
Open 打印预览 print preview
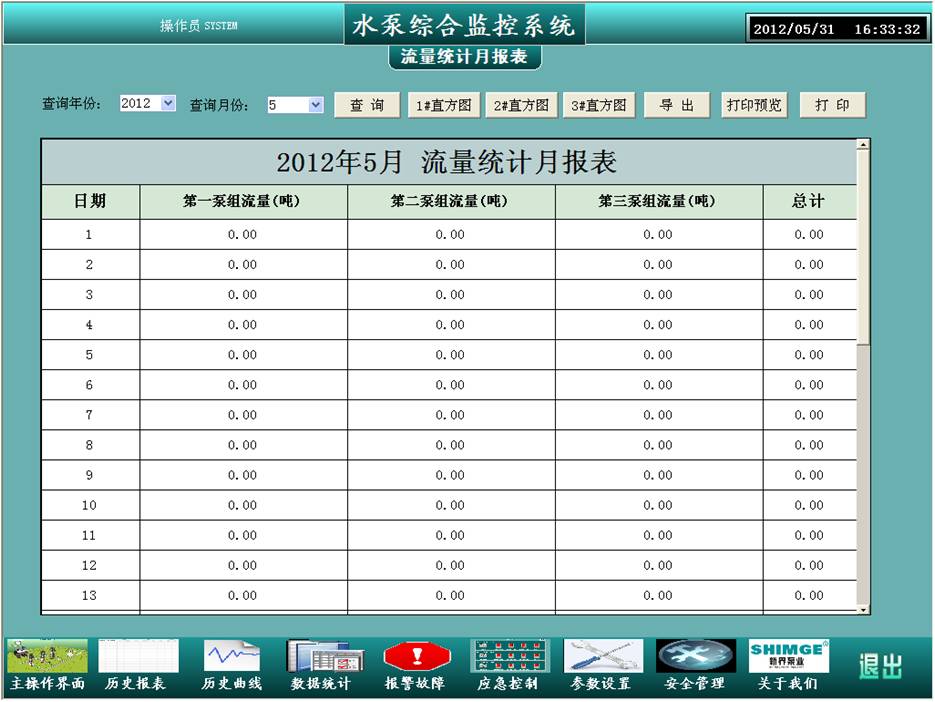point(754,105)
